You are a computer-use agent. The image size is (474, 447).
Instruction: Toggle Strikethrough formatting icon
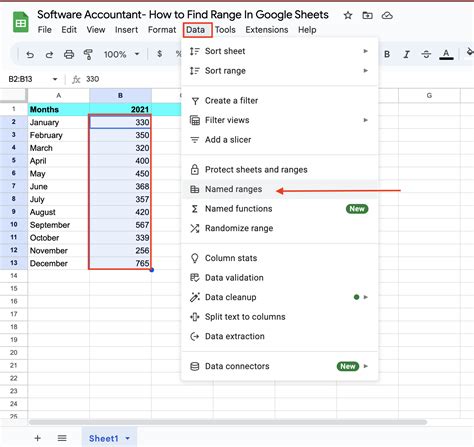pos(426,54)
